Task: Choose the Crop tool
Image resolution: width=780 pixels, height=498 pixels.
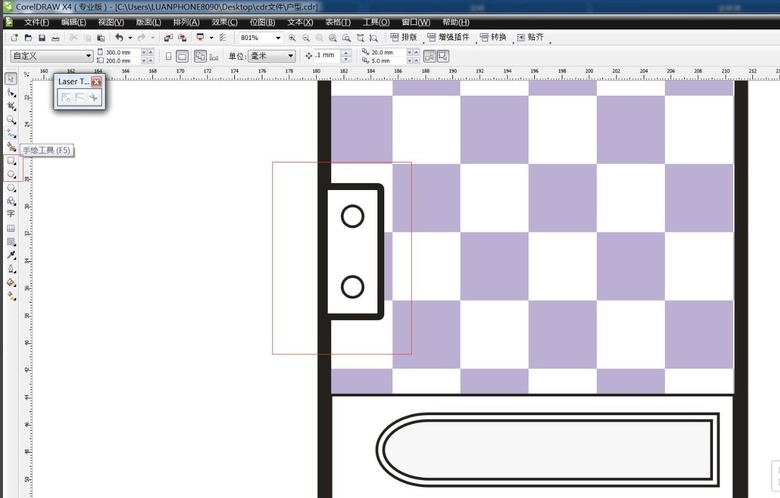Action: pos(11,105)
